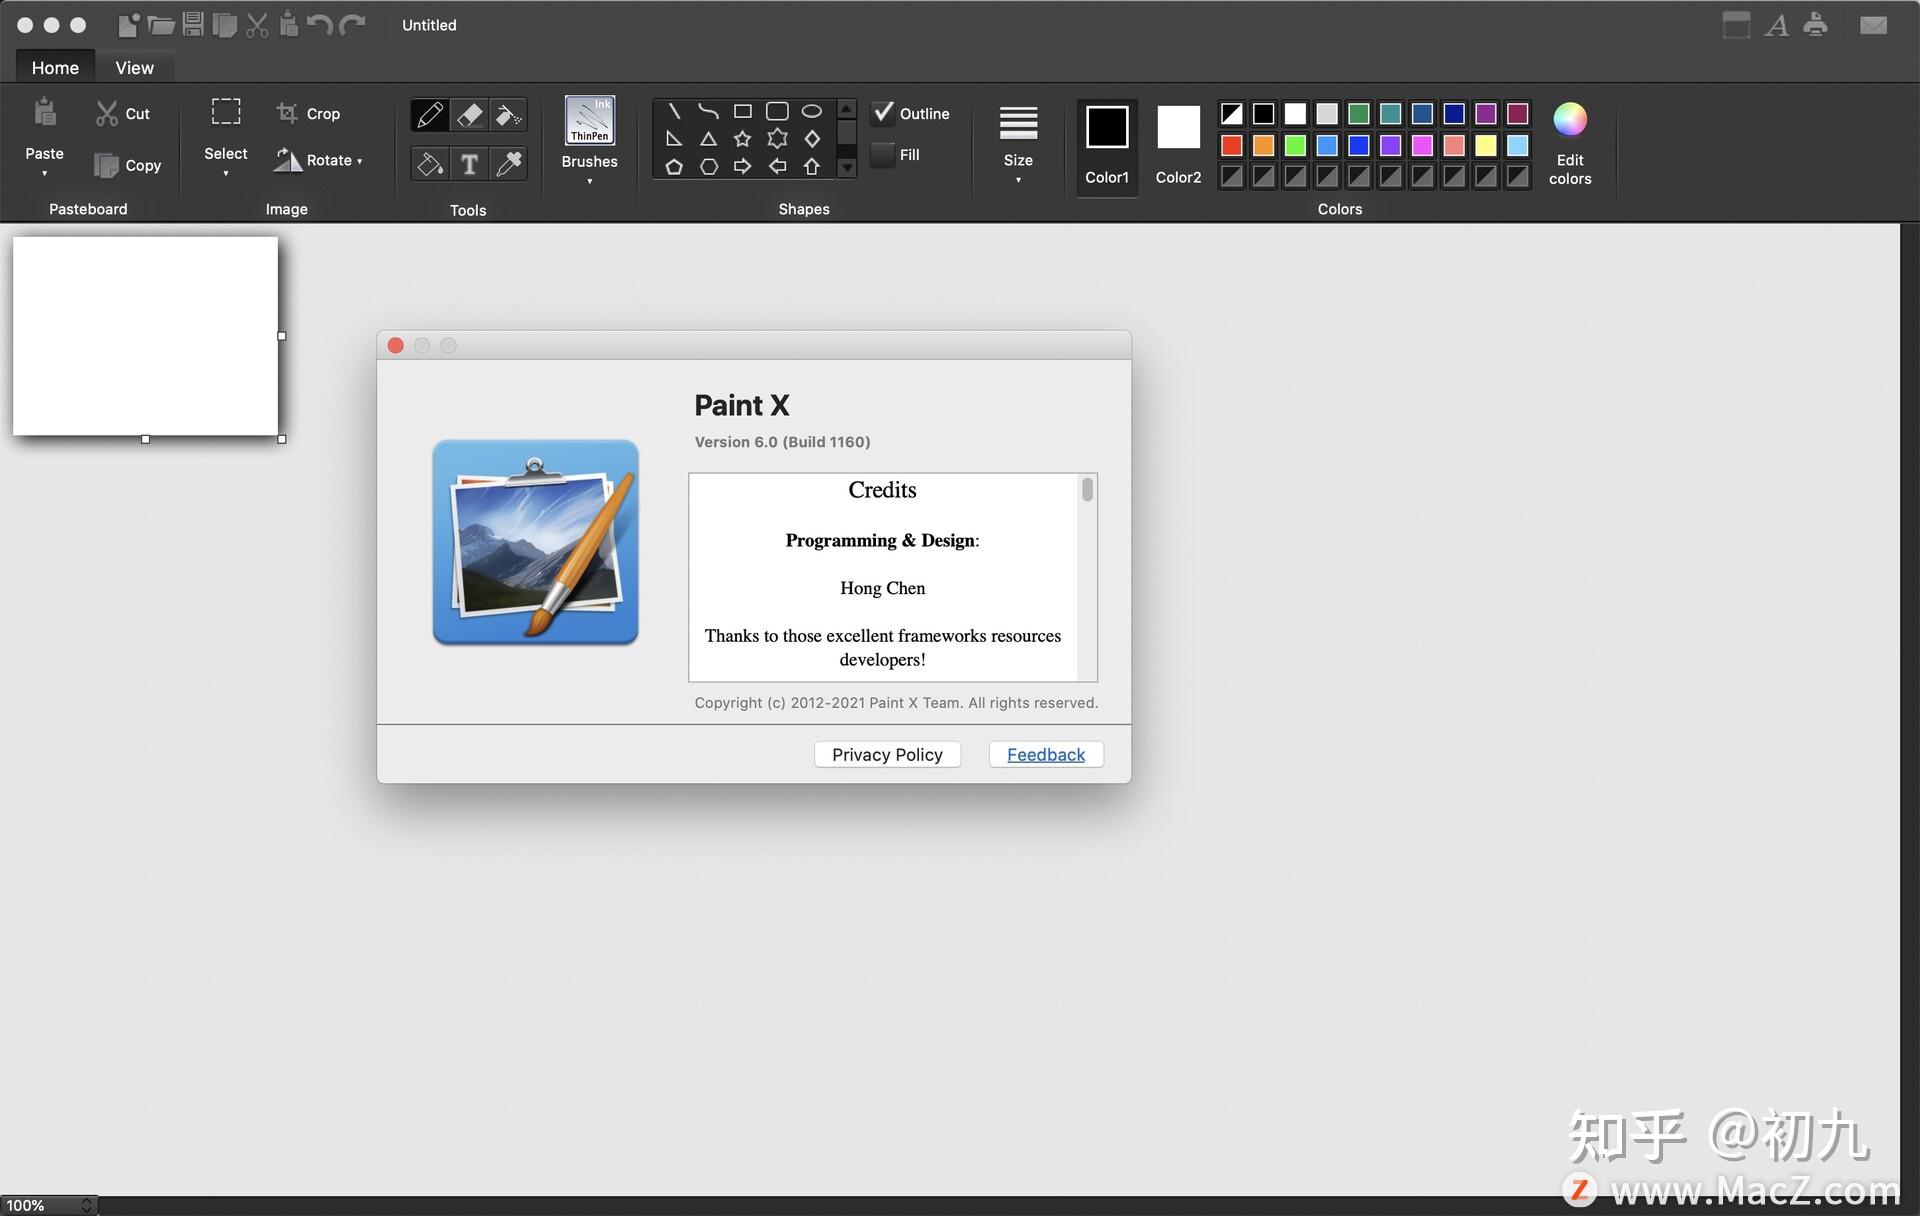Select the Text tool

pyautogui.click(x=469, y=163)
